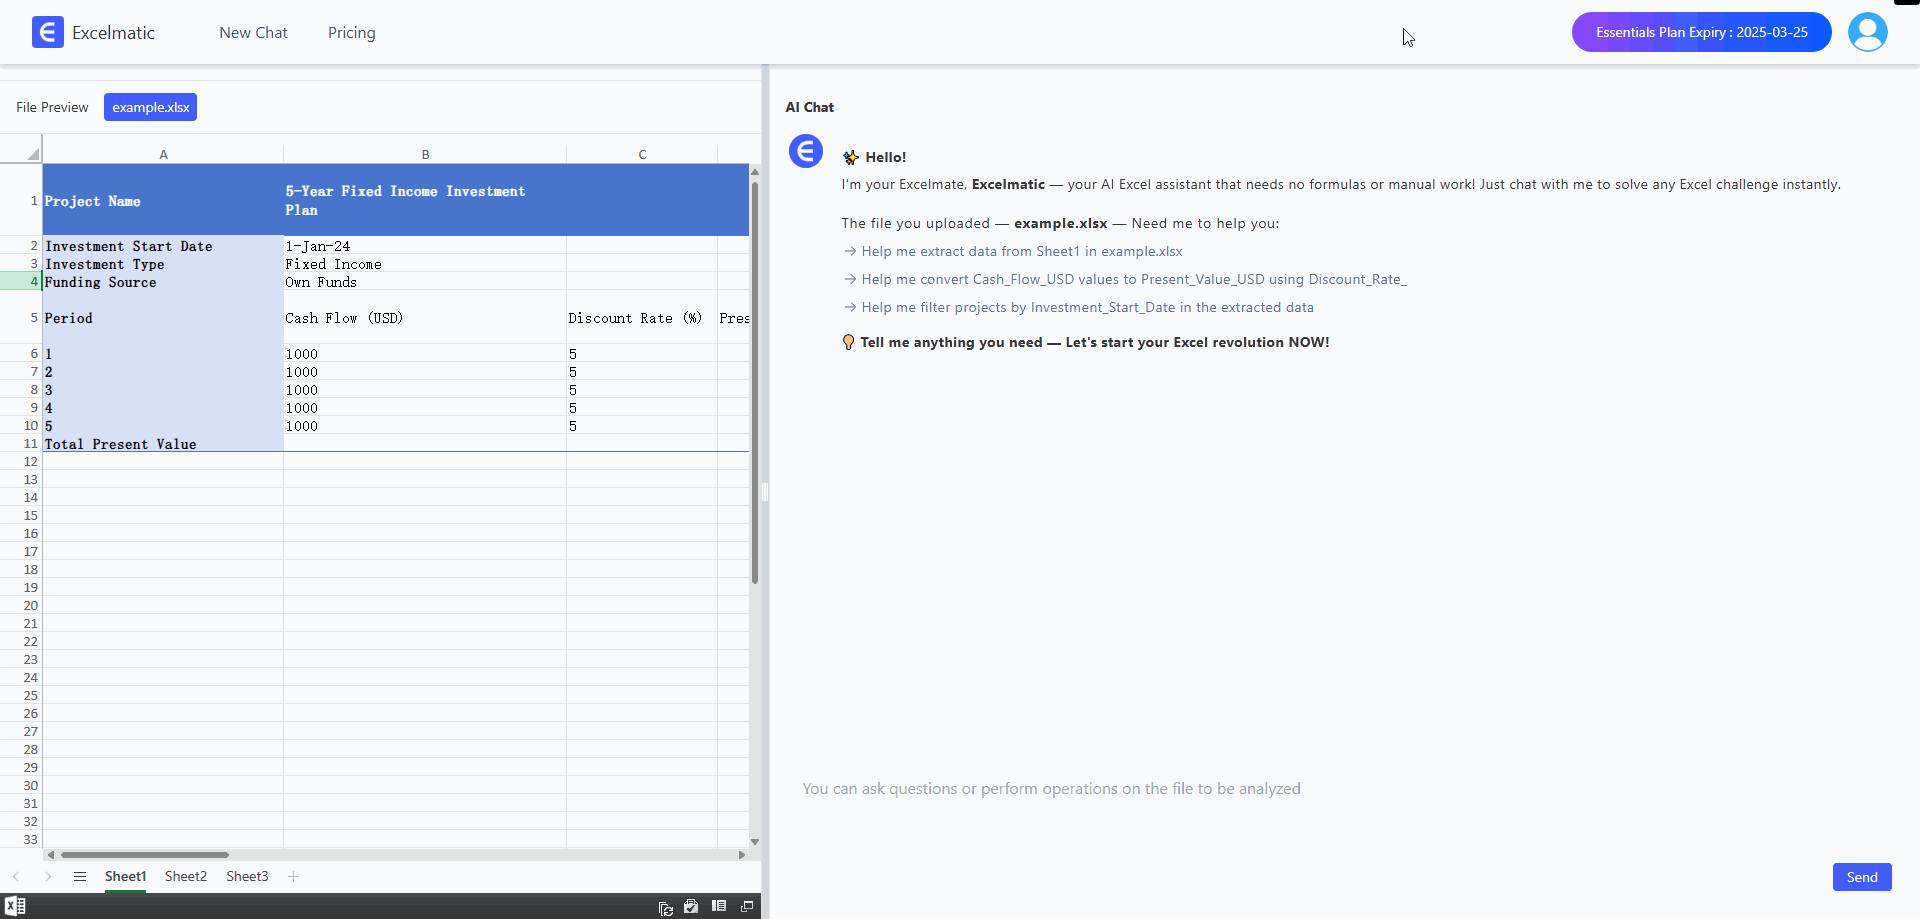Image resolution: width=1920 pixels, height=919 pixels.
Task: Click the Excelmatic logo icon
Action: point(47,33)
